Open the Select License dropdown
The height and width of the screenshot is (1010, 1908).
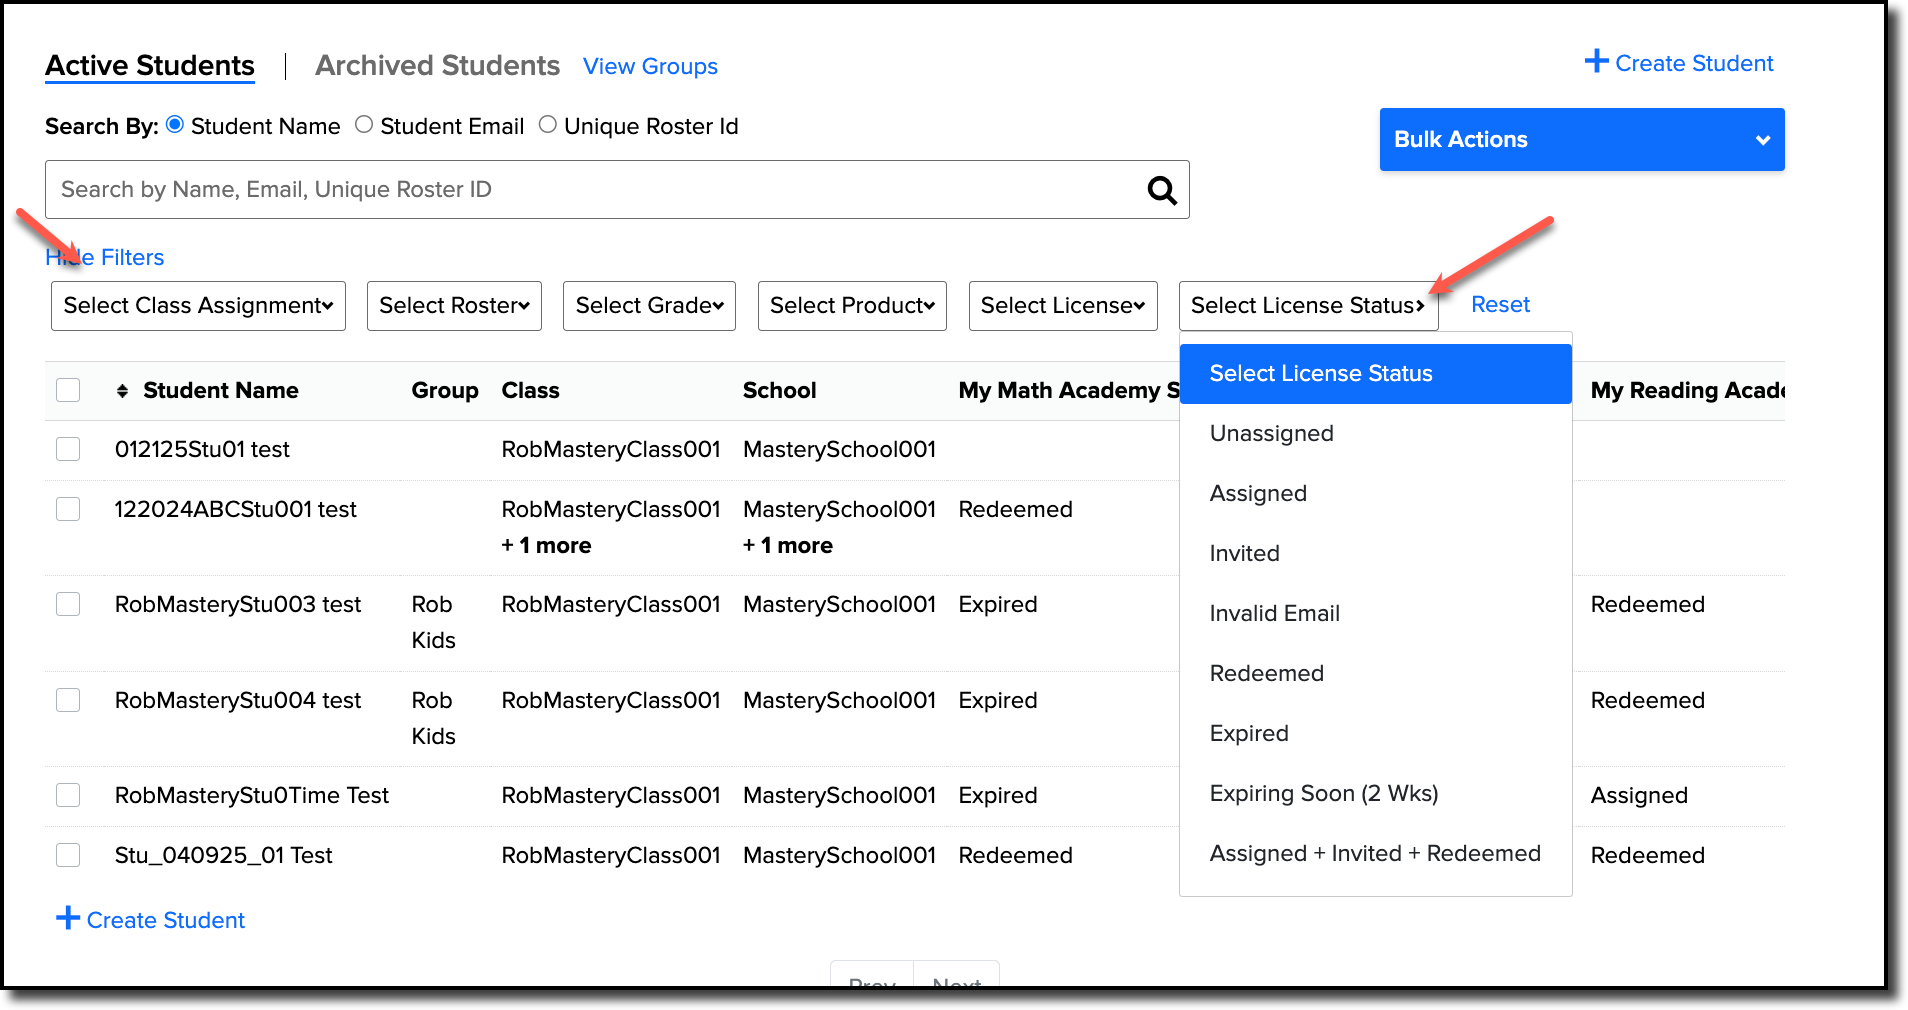(1062, 305)
